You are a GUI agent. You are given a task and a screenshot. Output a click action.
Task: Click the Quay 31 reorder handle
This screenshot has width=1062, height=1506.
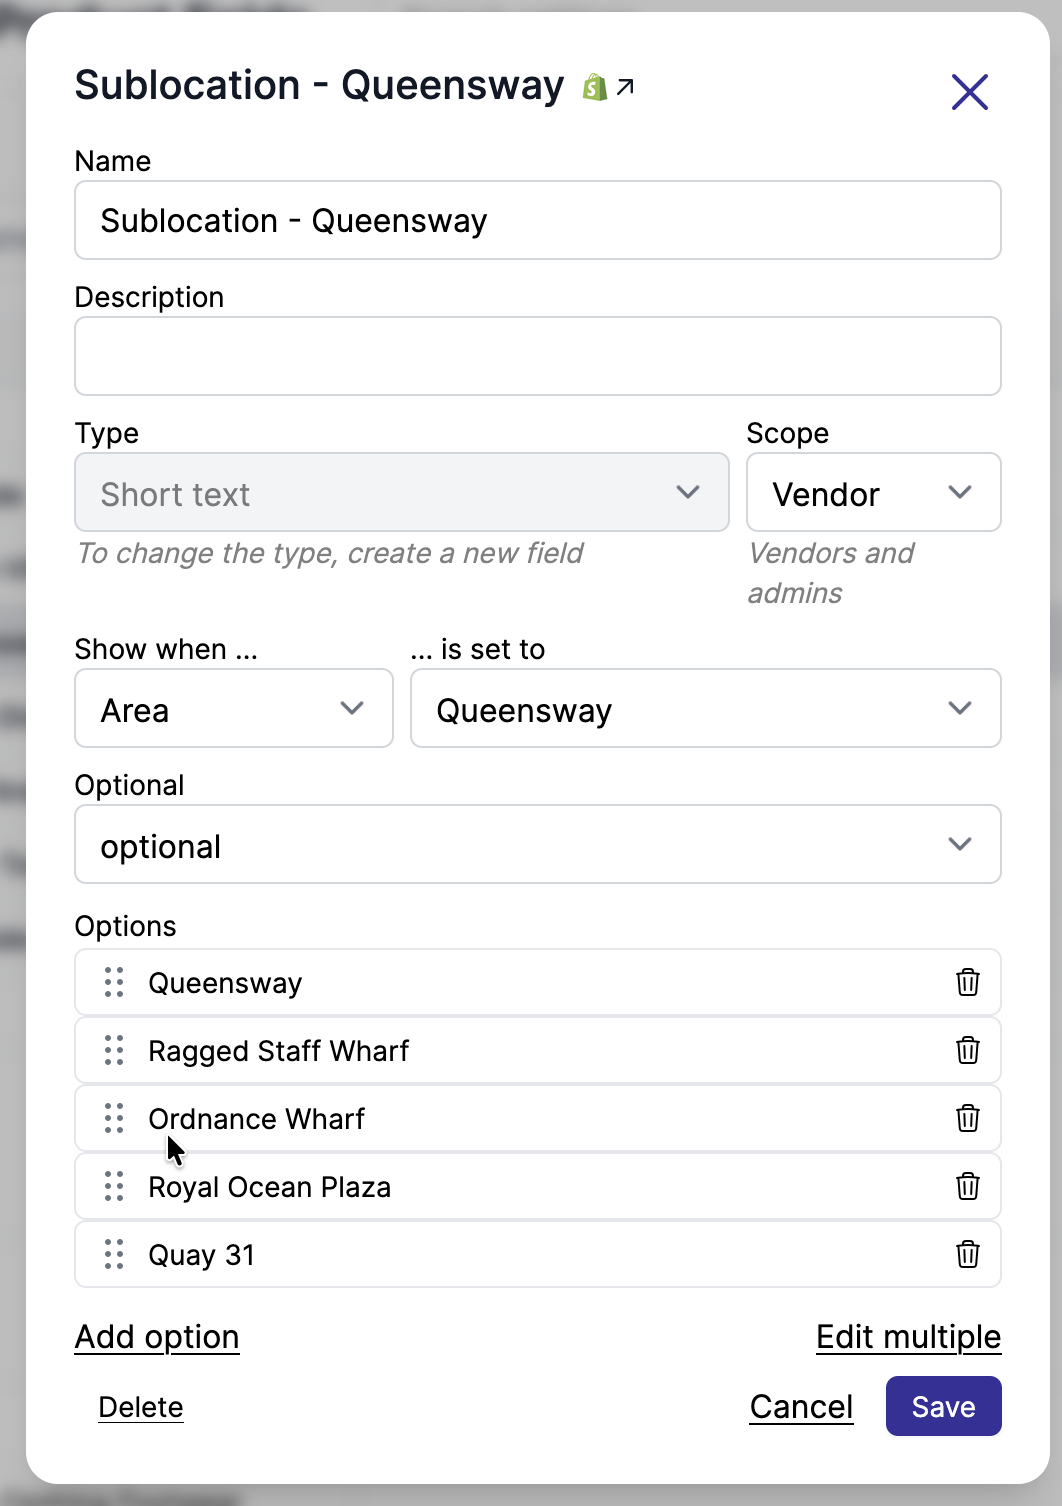114,1255
